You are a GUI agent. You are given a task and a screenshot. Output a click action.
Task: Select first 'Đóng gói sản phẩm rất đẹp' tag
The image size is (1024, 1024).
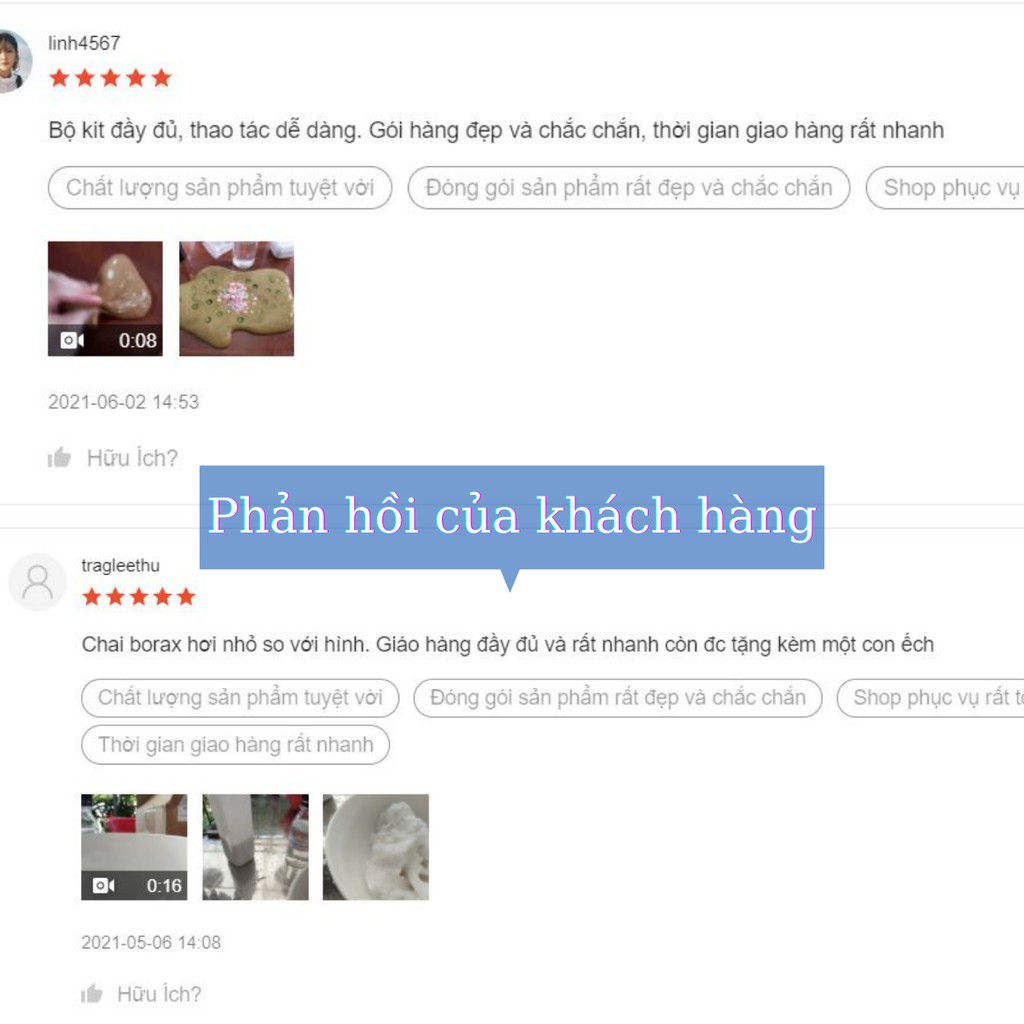pos(629,188)
